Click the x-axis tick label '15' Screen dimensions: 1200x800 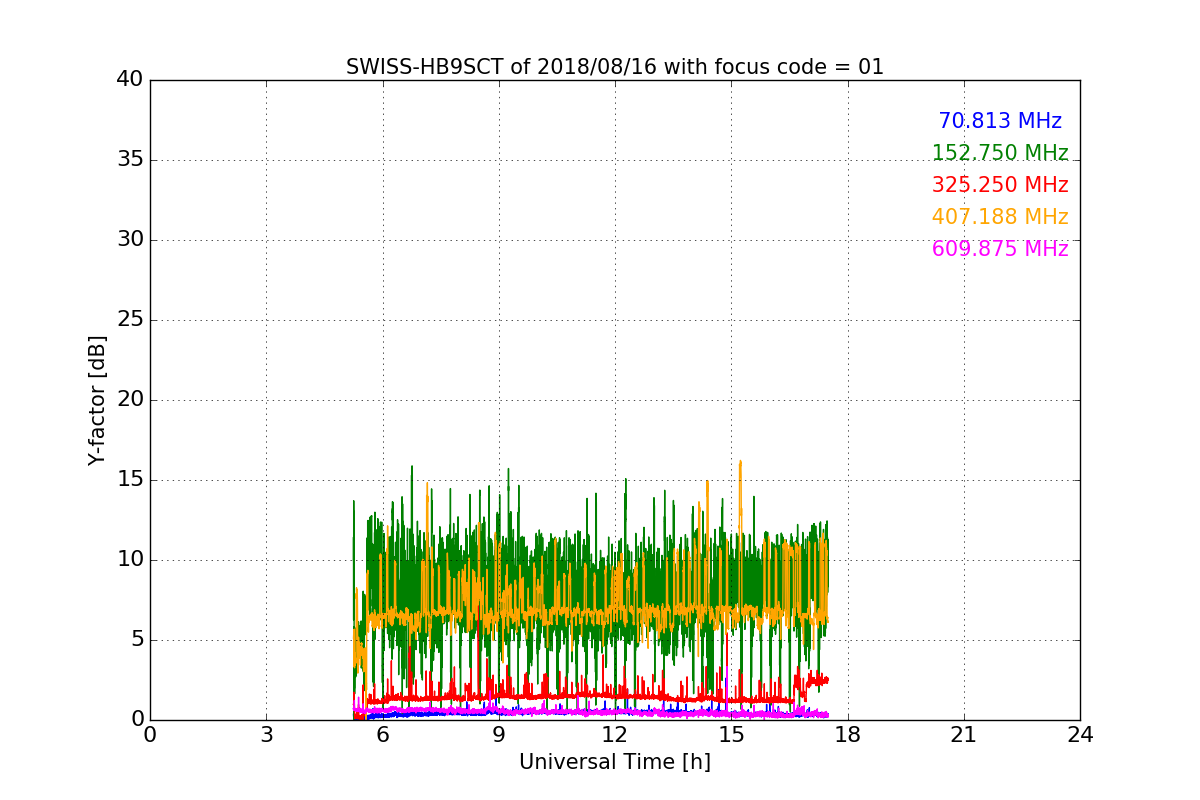(x=731, y=735)
